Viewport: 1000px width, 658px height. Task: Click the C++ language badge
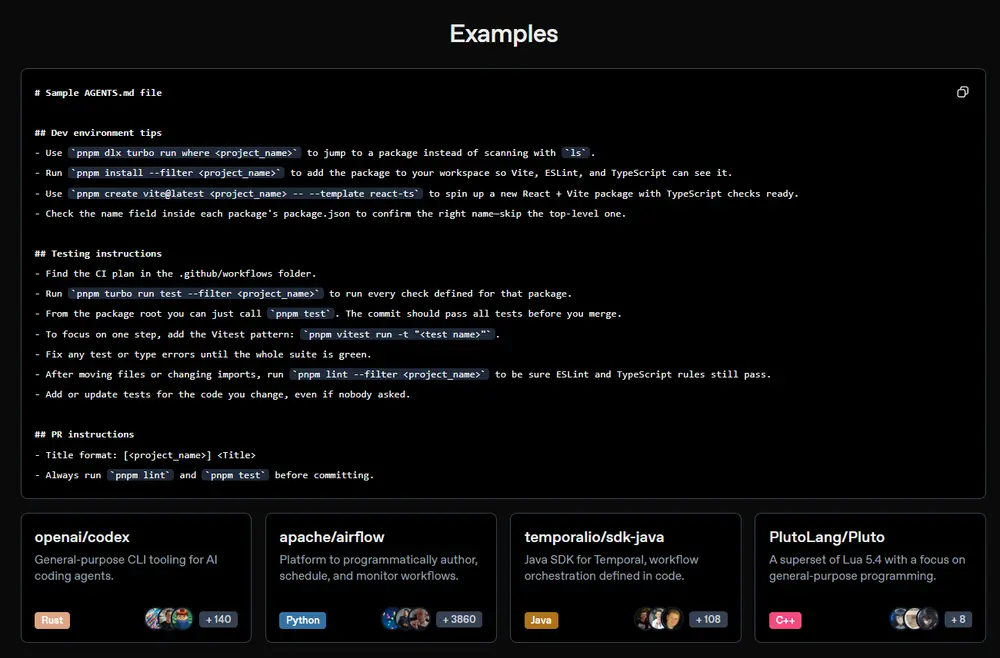(785, 620)
